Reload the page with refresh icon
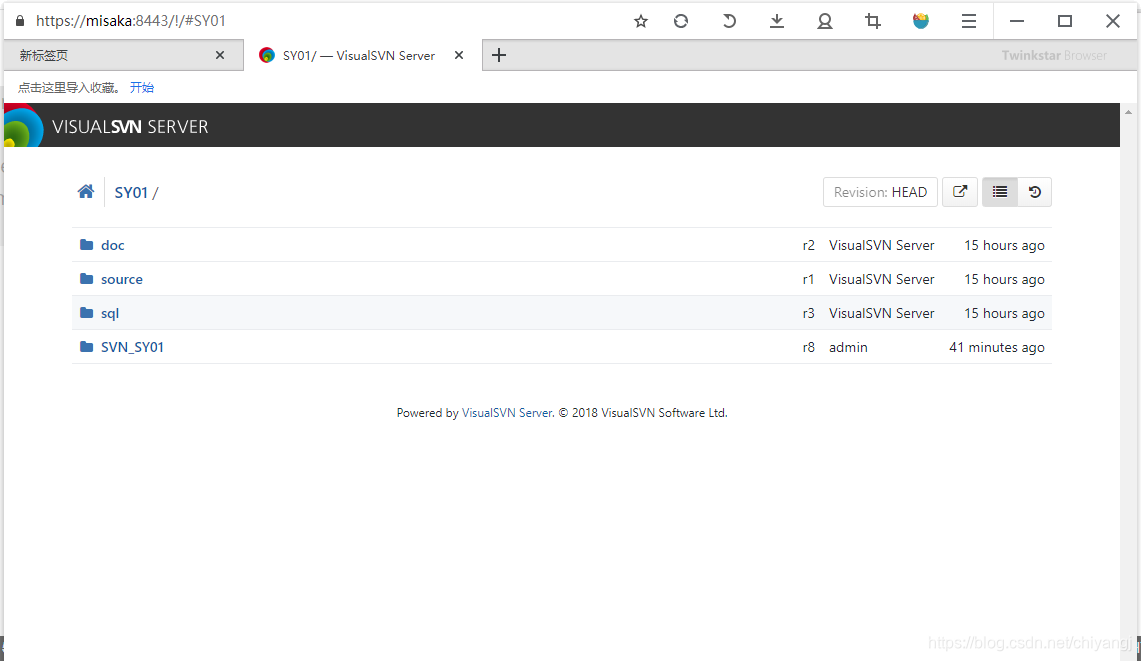 681,21
